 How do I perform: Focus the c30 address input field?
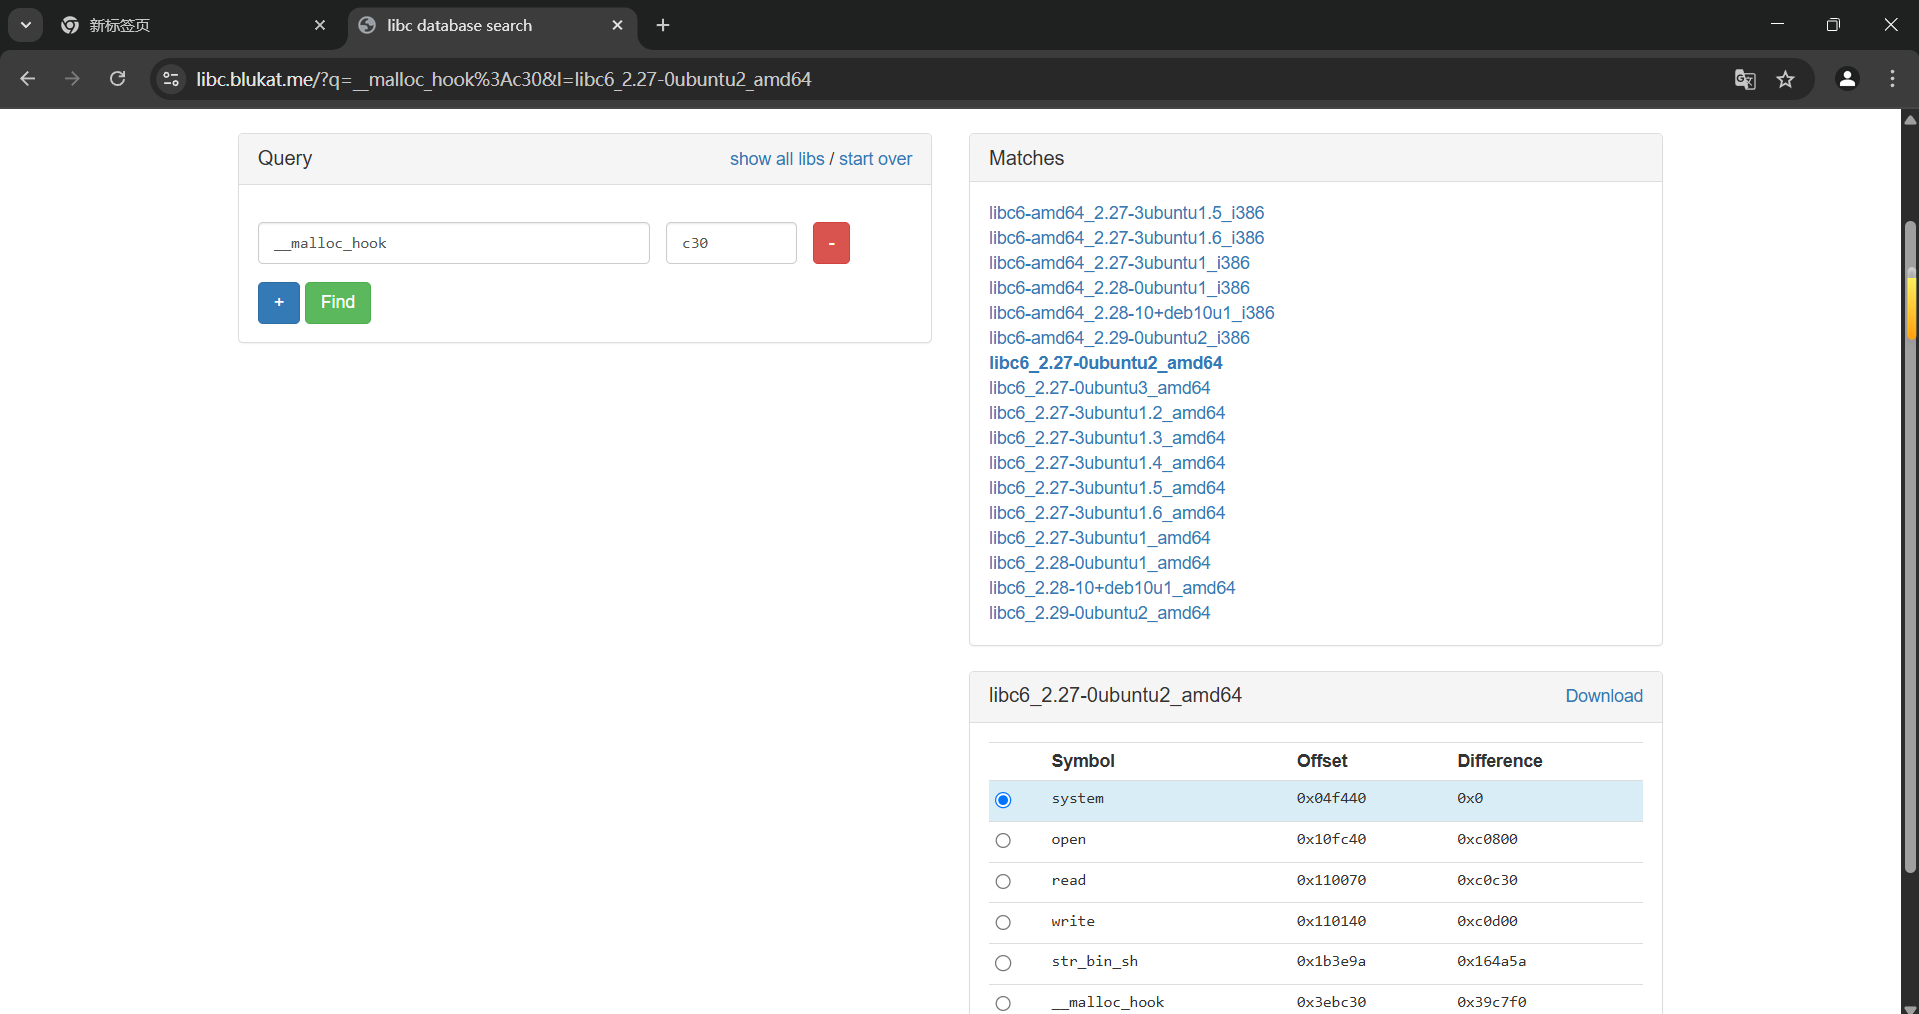[x=731, y=243]
